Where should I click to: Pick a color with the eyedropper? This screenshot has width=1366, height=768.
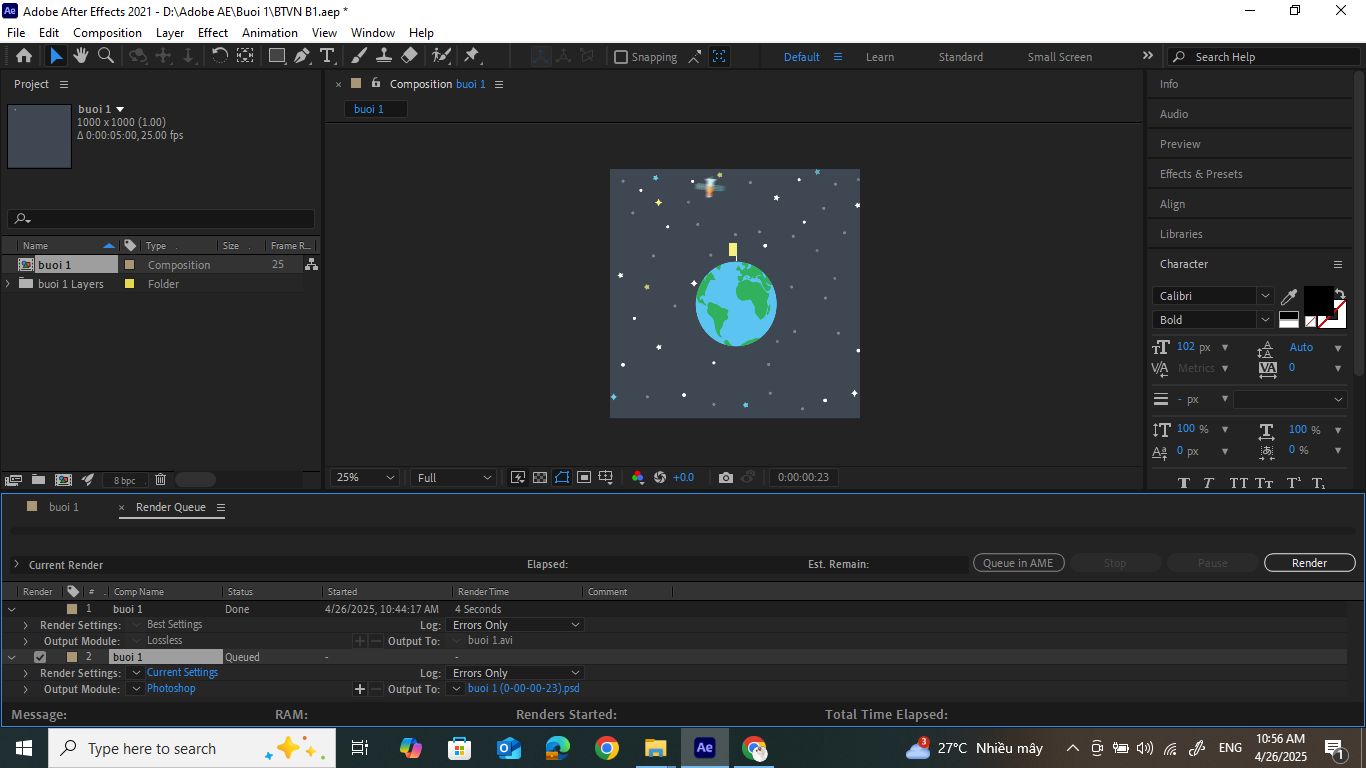click(x=1289, y=296)
